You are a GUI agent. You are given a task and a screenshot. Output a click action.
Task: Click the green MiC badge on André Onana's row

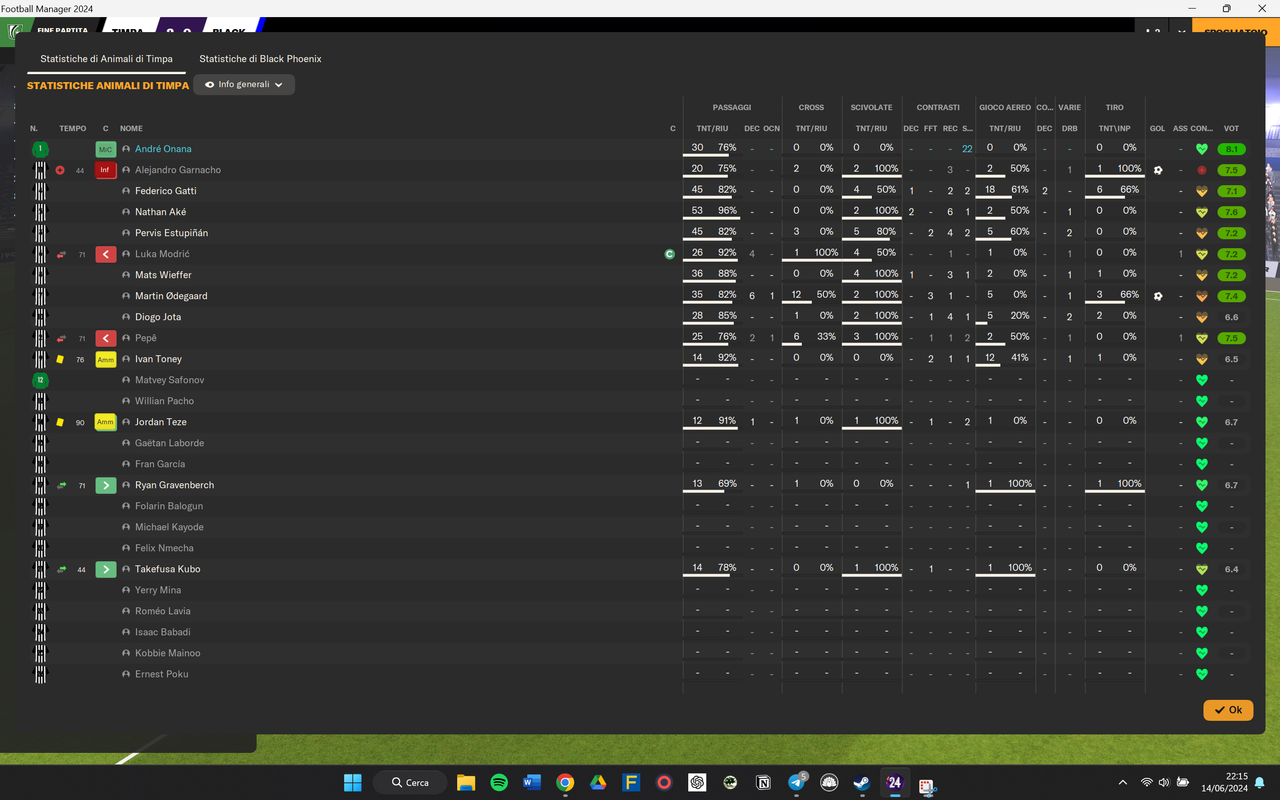click(x=105, y=149)
